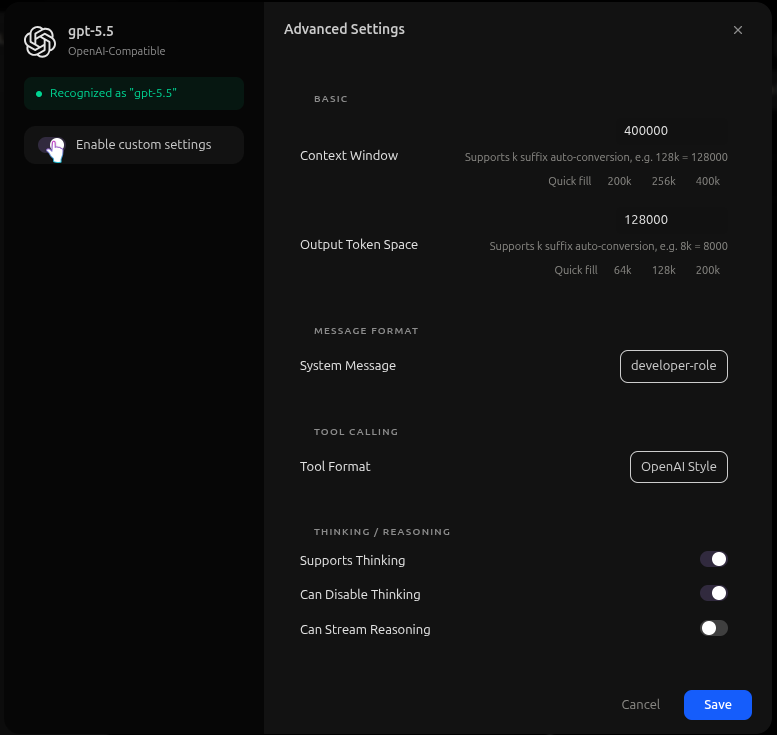Toggle the Can Disable Thinking switch
This screenshot has width=777, height=735.
click(x=713, y=593)
